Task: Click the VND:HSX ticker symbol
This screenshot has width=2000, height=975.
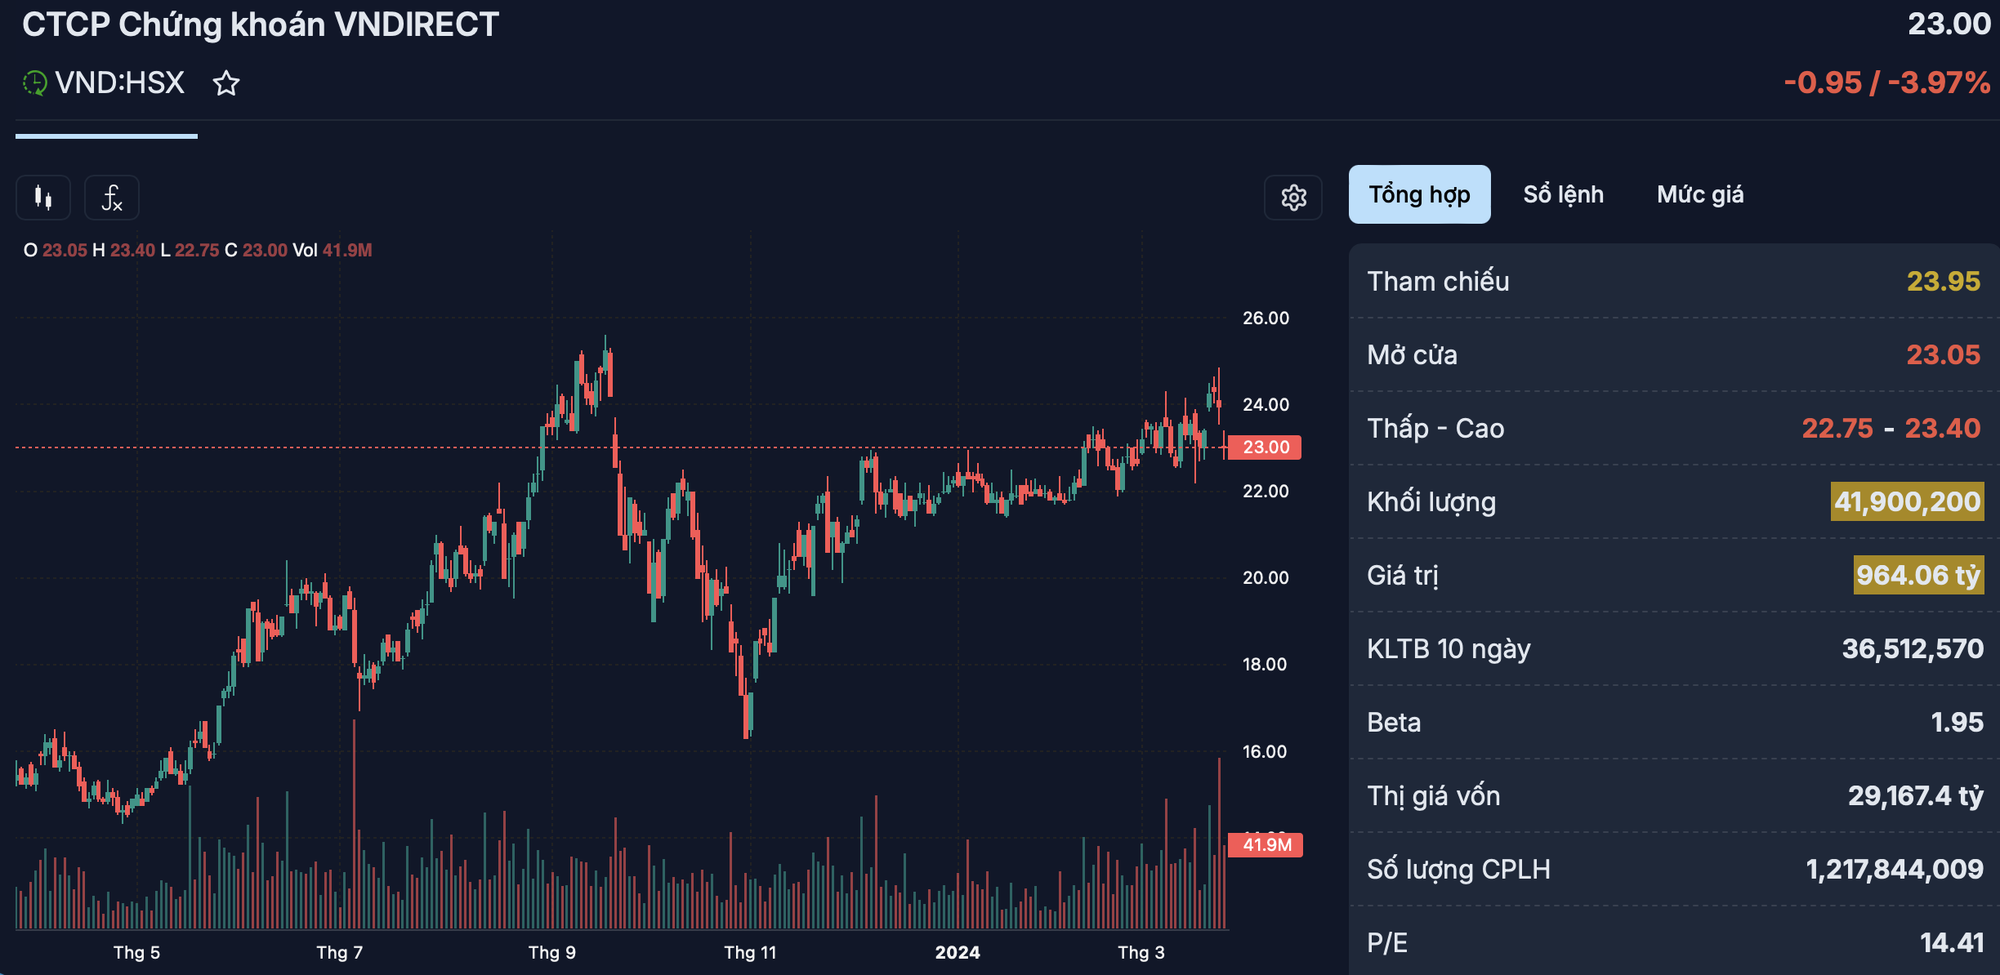Action: (120, 83)
